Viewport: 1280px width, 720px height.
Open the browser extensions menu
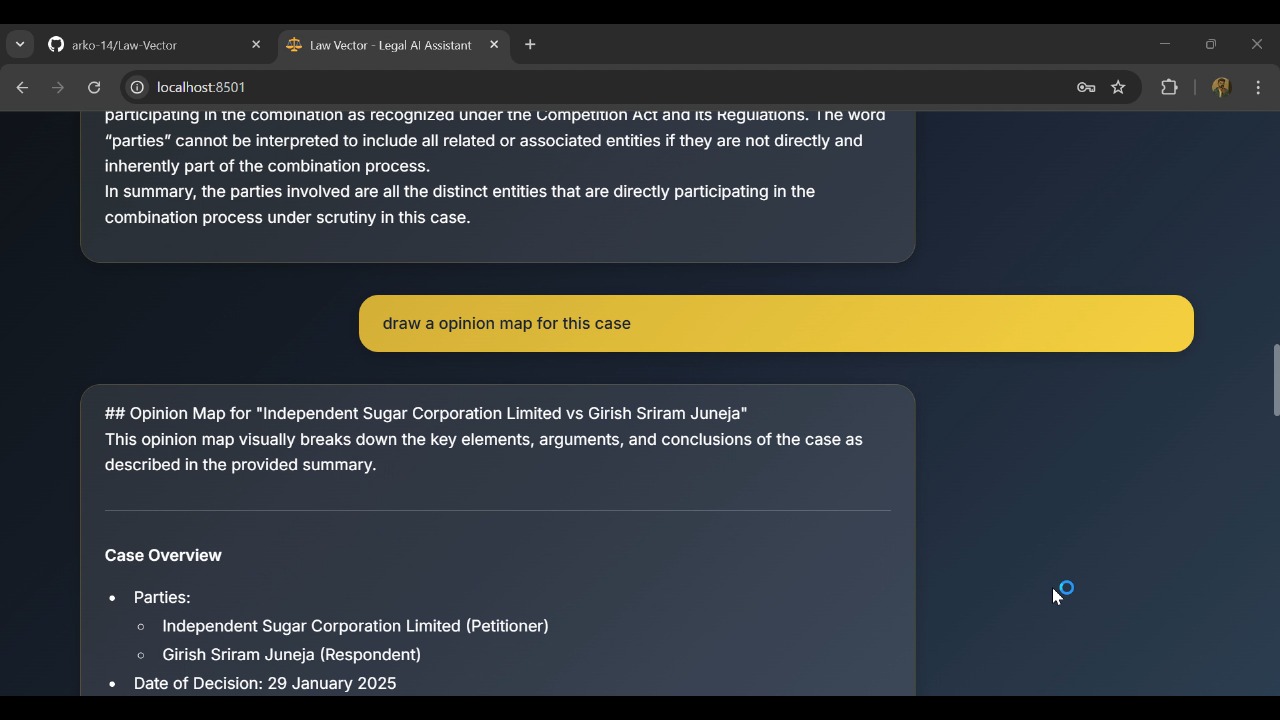[1169, 88]
